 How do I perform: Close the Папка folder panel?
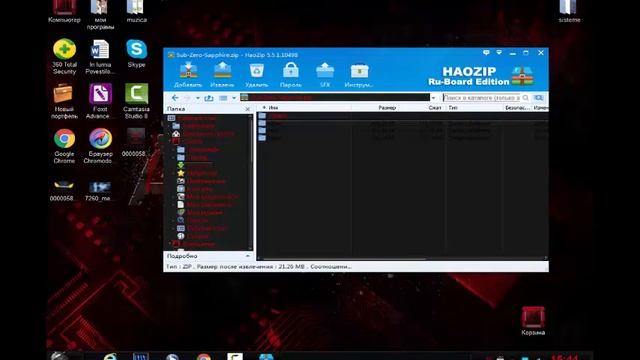pyautogui.click(x=247, y=109)
